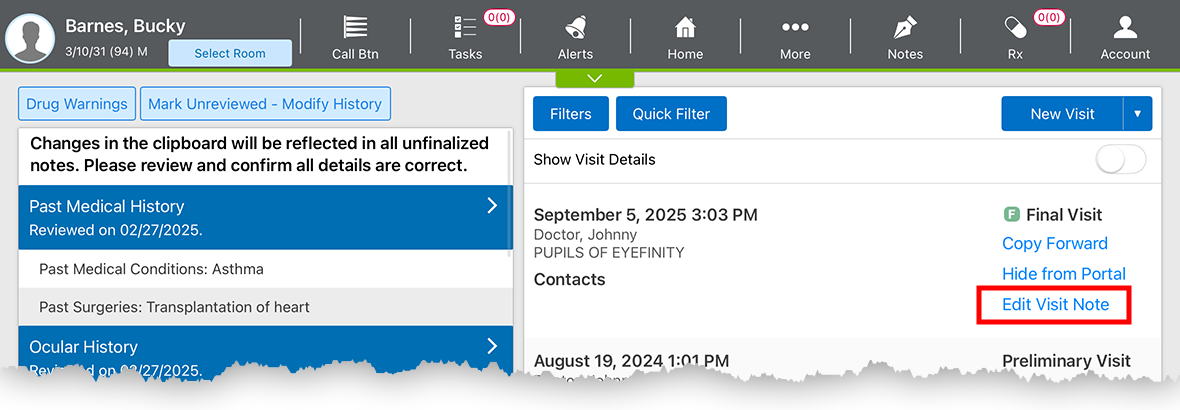Expand the green chevron tab under toolbar
The image size is (1180, 410).
595,78
